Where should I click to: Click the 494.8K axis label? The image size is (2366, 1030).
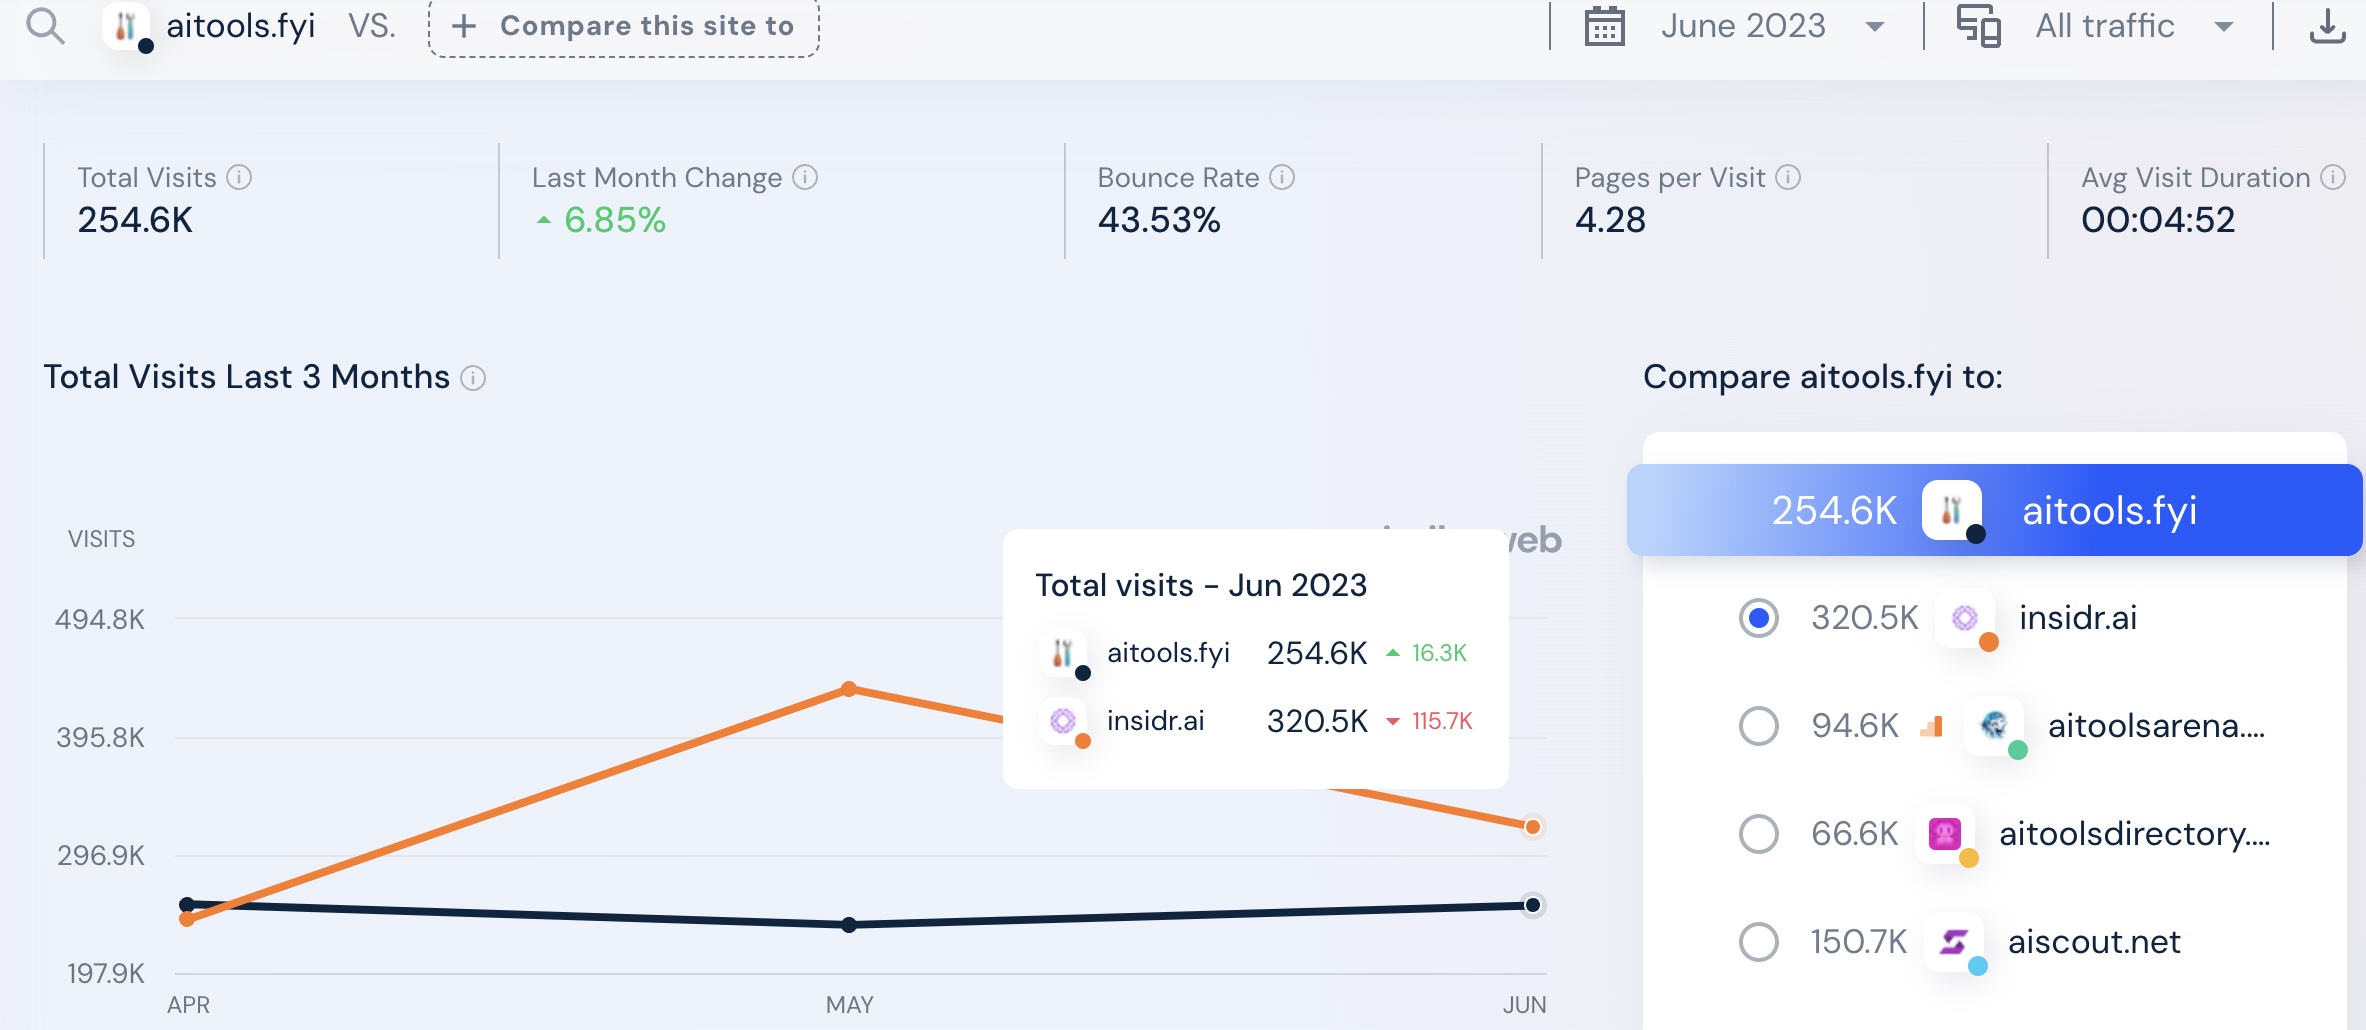(100, 620)
